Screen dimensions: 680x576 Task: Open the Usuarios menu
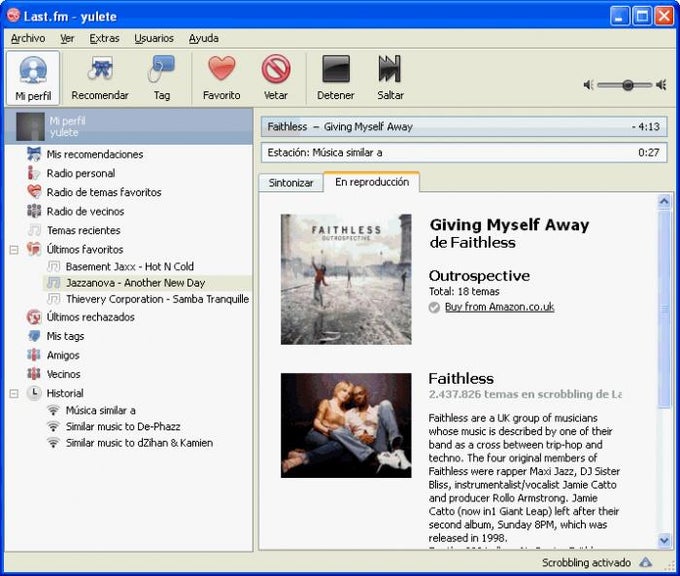point(154,38)
